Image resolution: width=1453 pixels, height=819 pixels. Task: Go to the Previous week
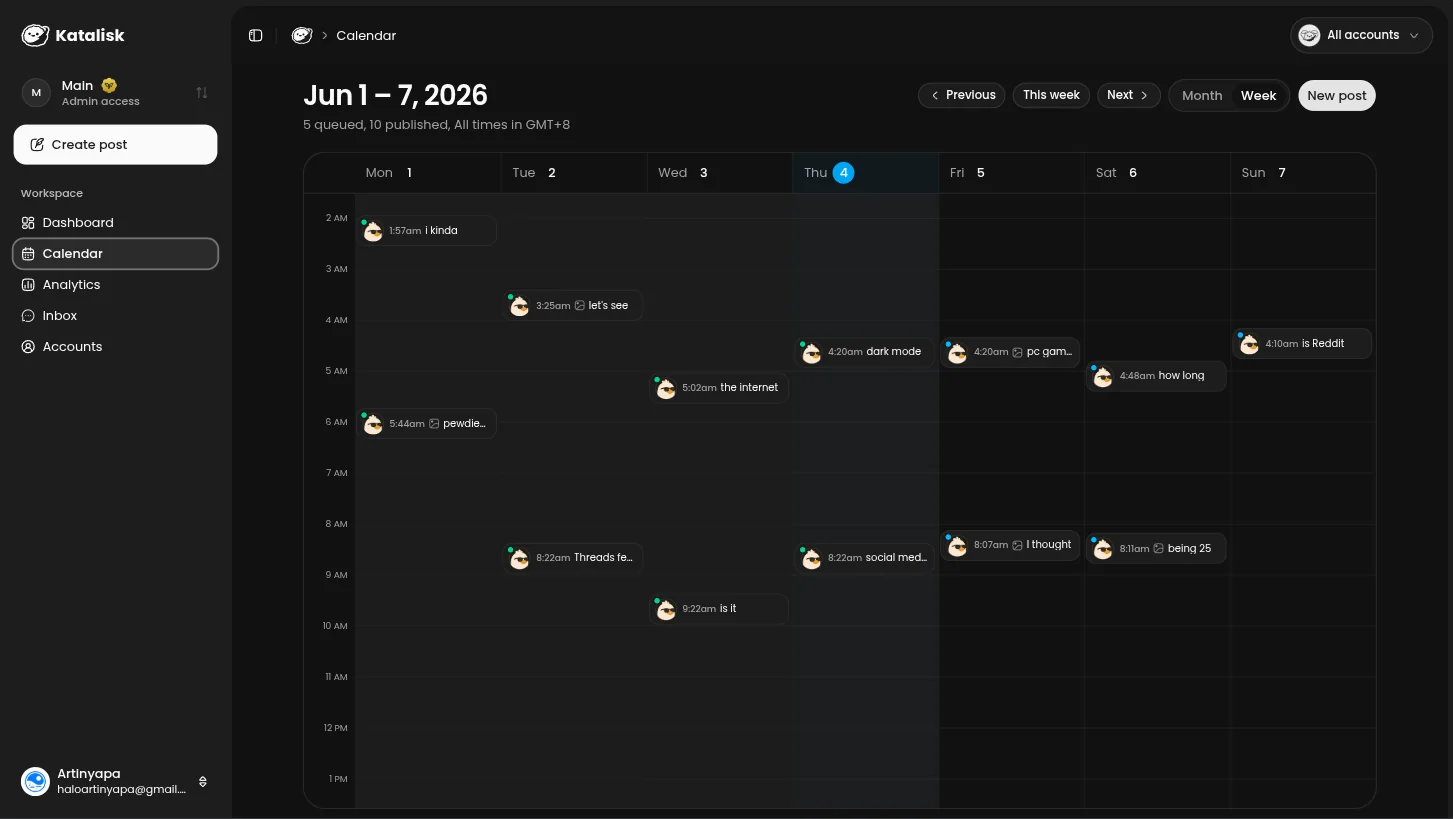[961, 95]
